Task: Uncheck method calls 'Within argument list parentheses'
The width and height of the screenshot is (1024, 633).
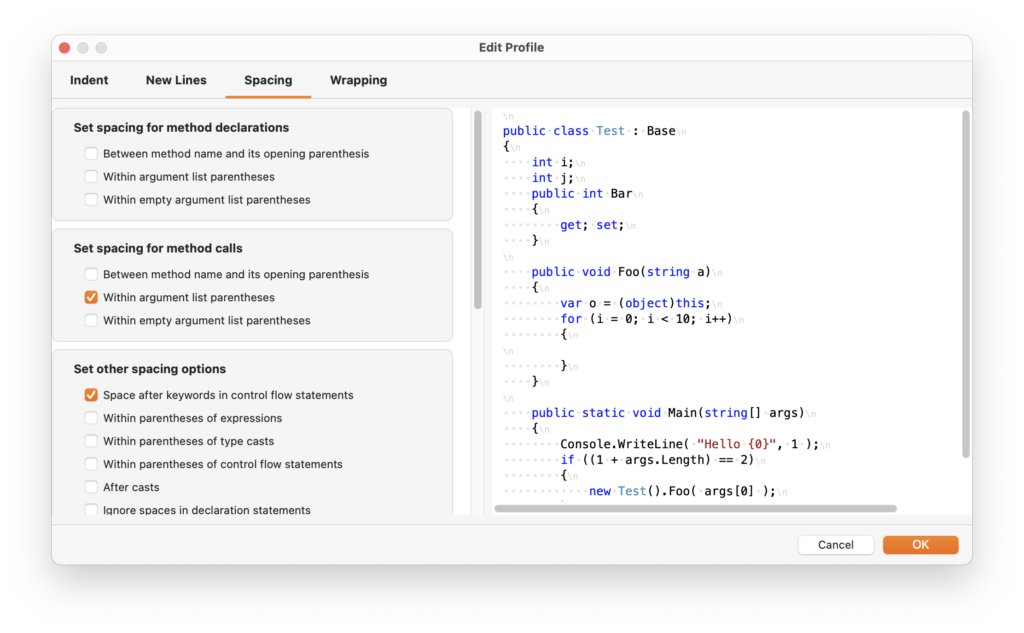Action: pos(91,297)
